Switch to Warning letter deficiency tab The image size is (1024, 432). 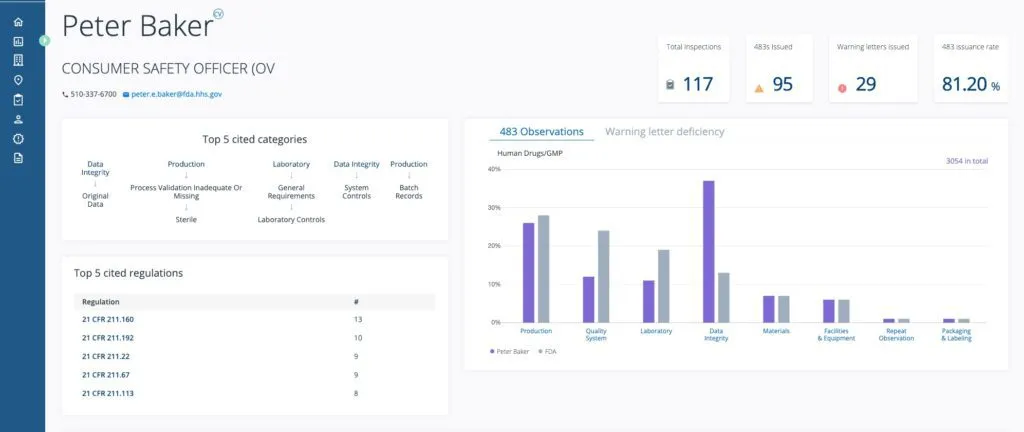[x=664, y=132]
